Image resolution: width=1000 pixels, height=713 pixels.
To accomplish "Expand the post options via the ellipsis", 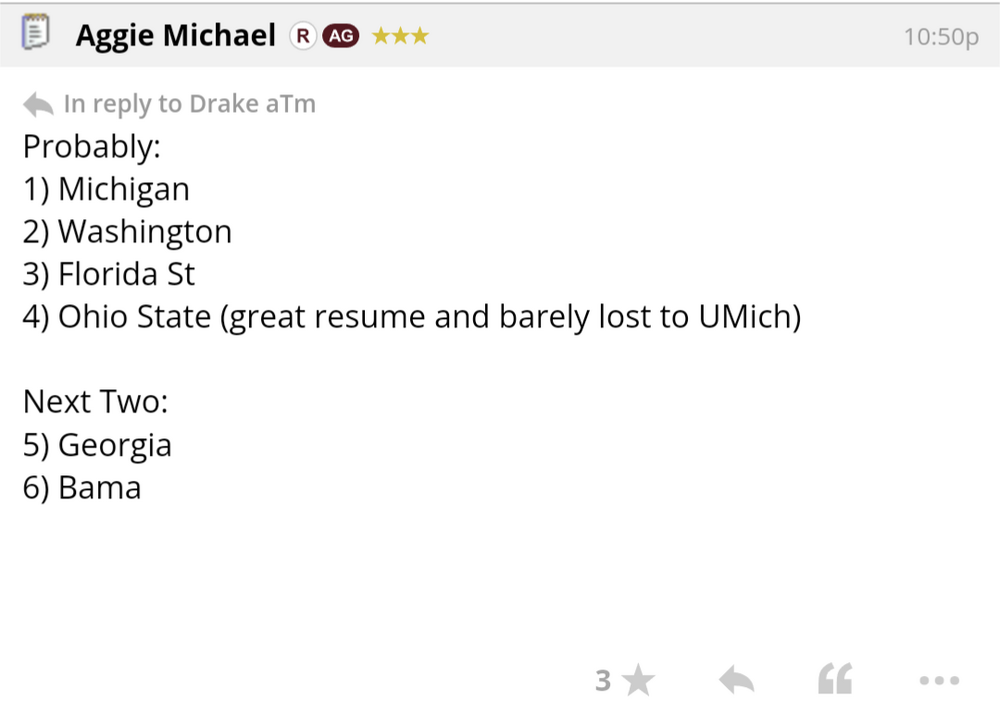I will tap(937, 680).
